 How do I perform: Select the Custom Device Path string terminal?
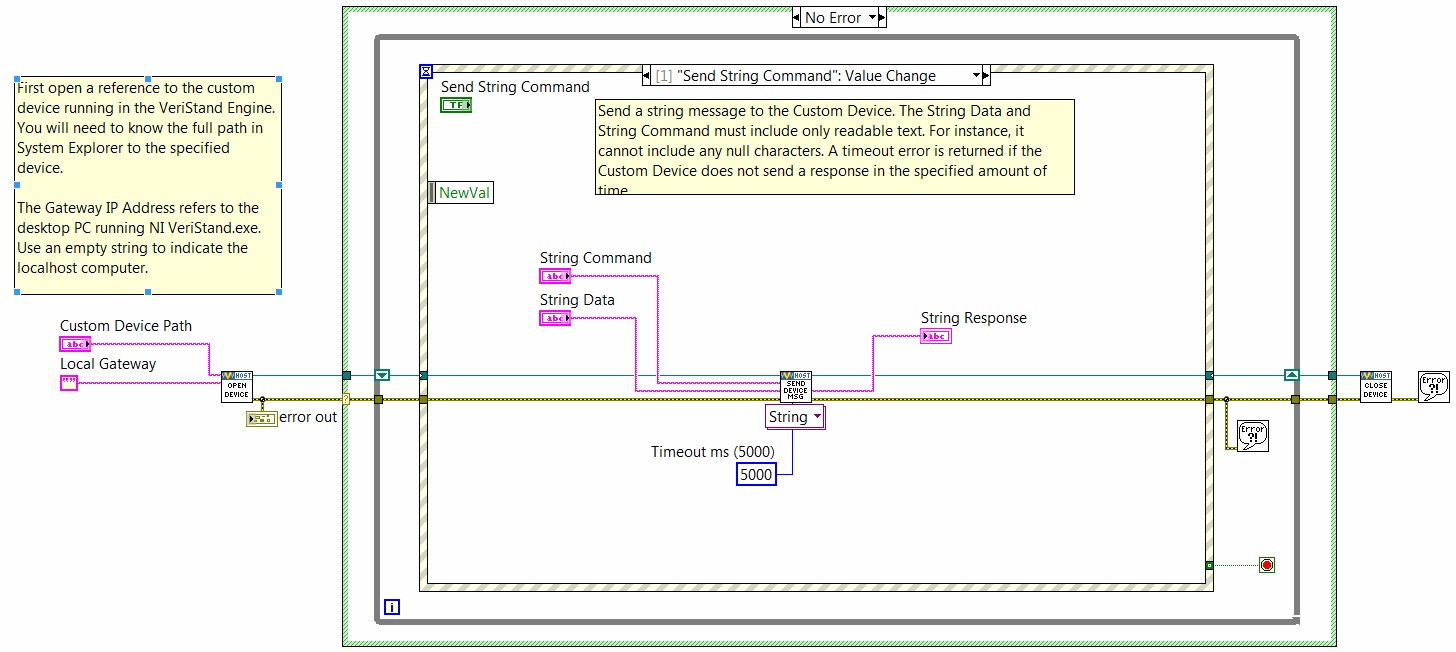click(x=75, y=344)
